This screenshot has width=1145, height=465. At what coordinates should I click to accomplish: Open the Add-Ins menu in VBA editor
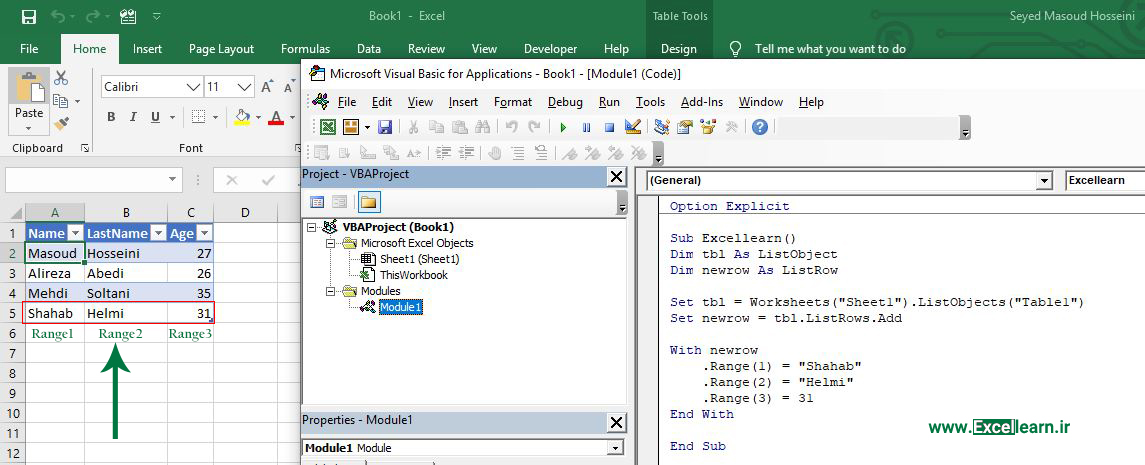[x=702, y=102]
